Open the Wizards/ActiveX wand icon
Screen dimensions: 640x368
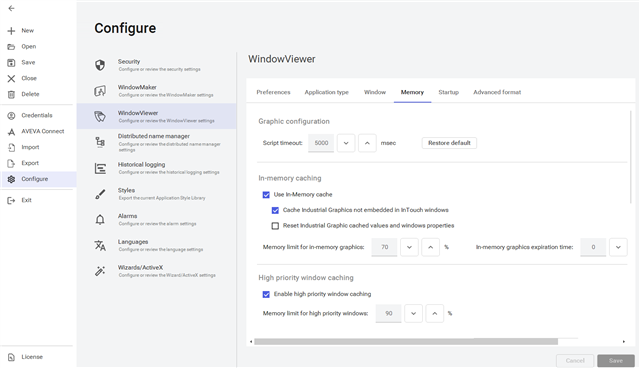[100, 271]
